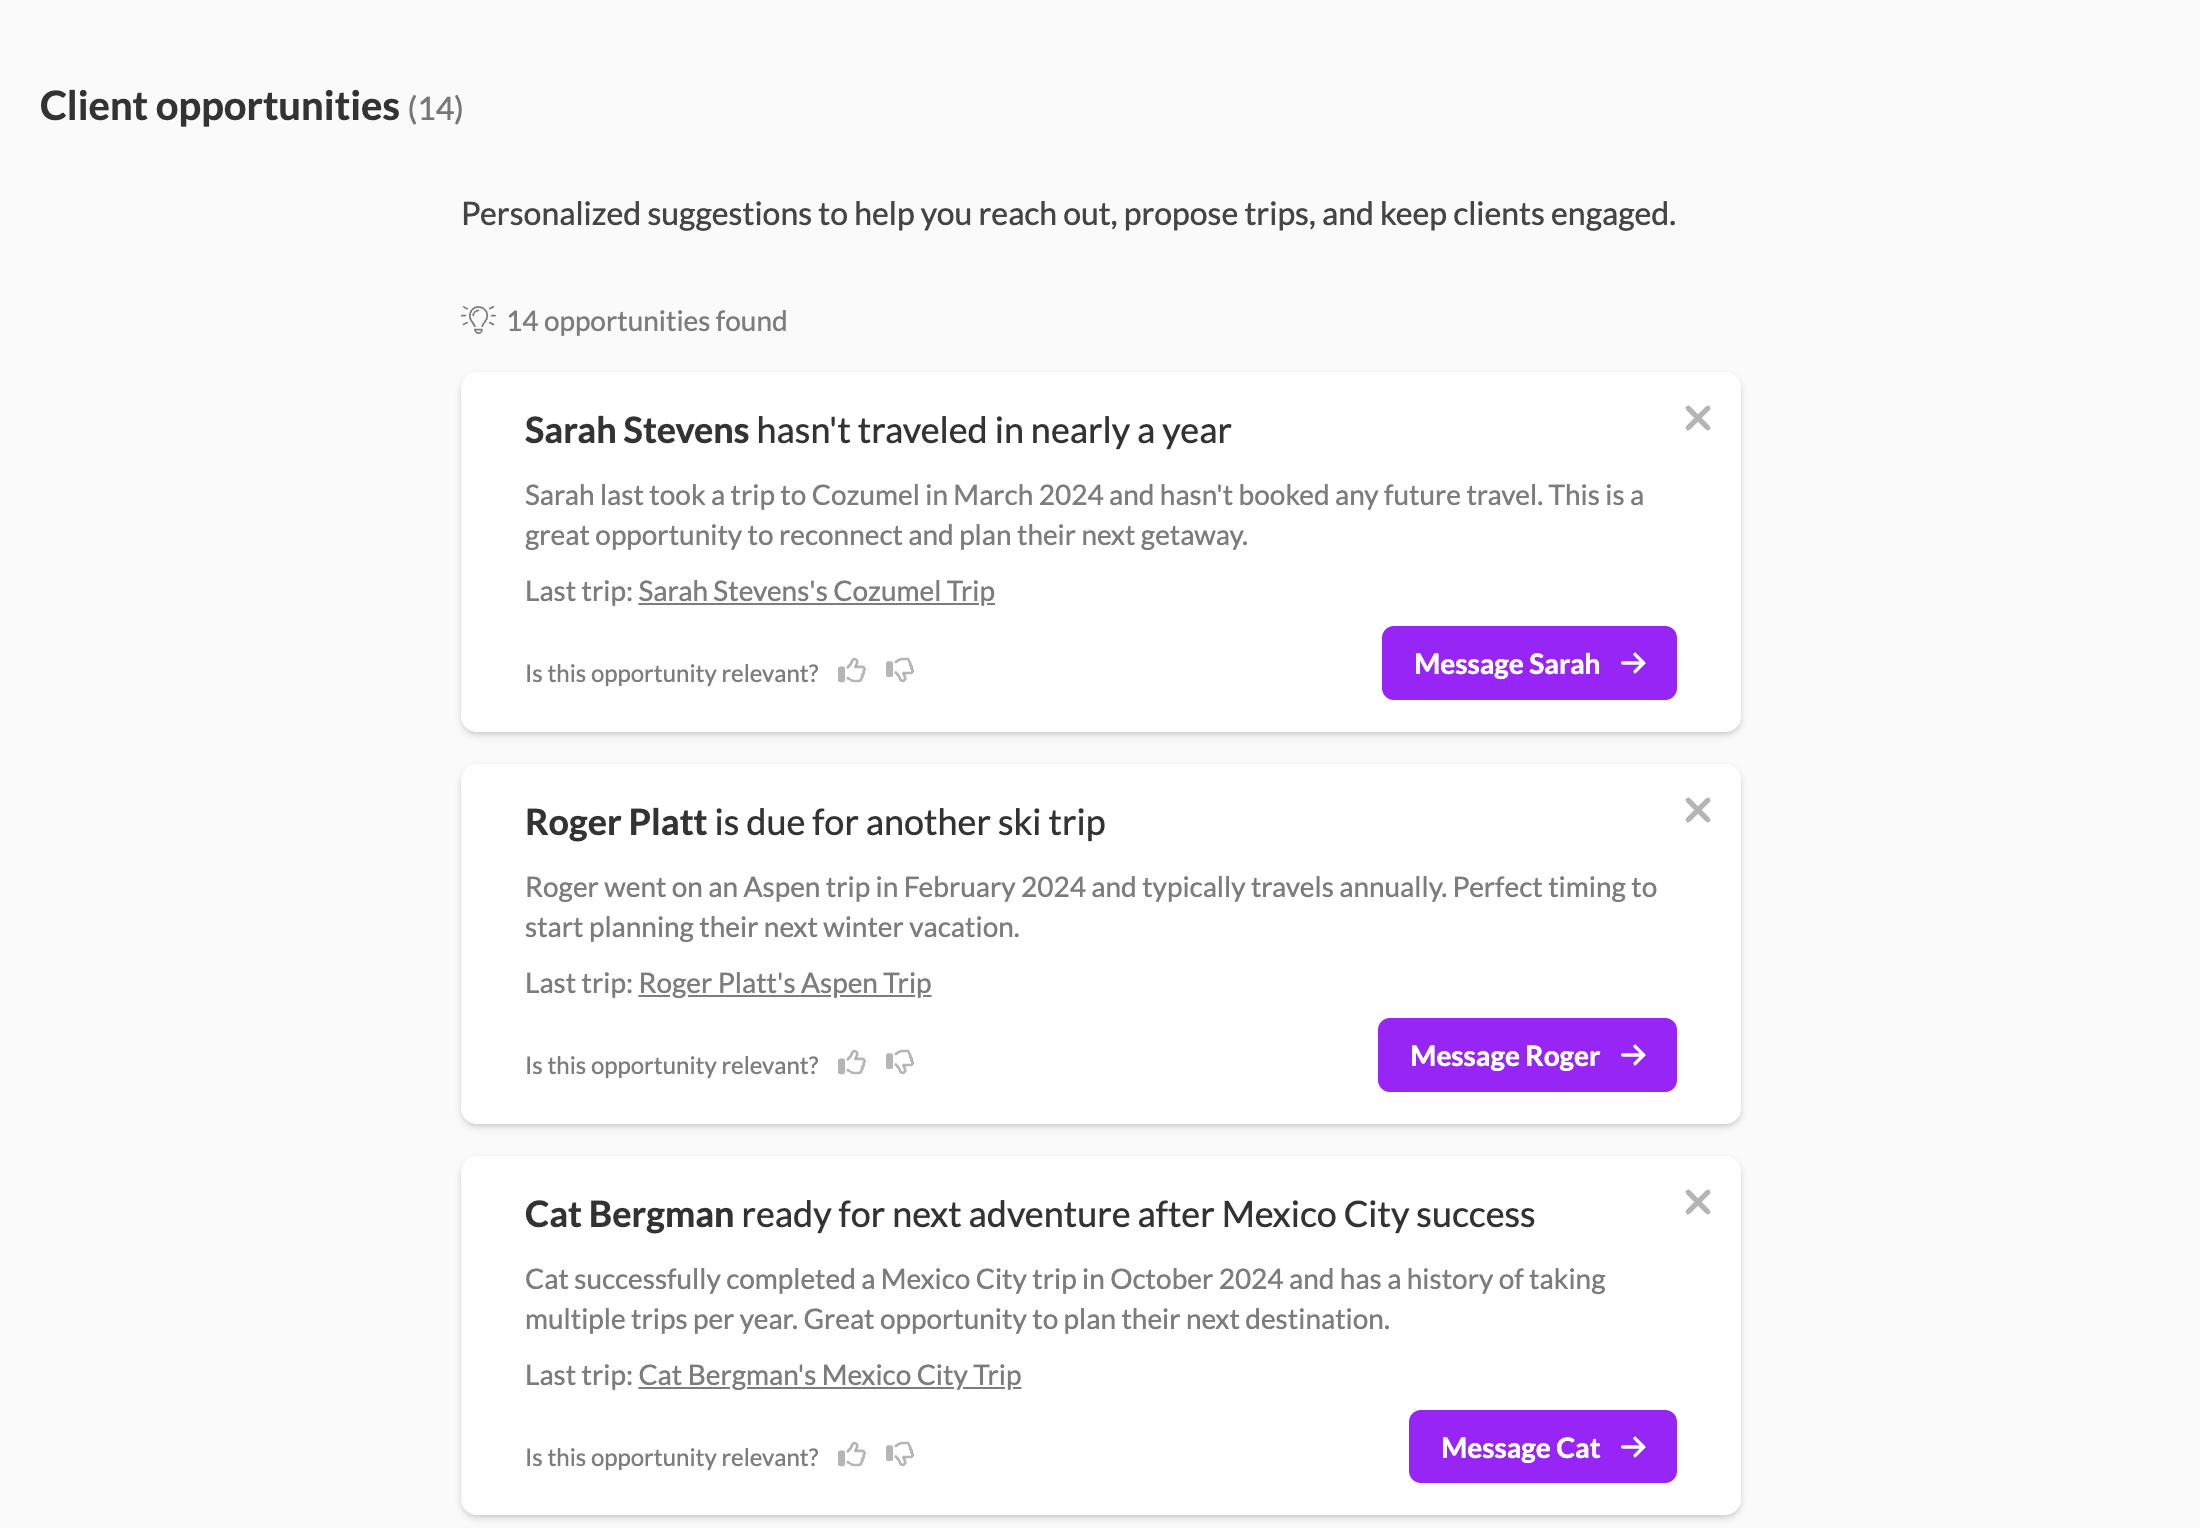Thumbs up Roger Platt opportunity
Image resolution: width=2200 pixels, height=1528 pixels.
(x=852, y=1063)
